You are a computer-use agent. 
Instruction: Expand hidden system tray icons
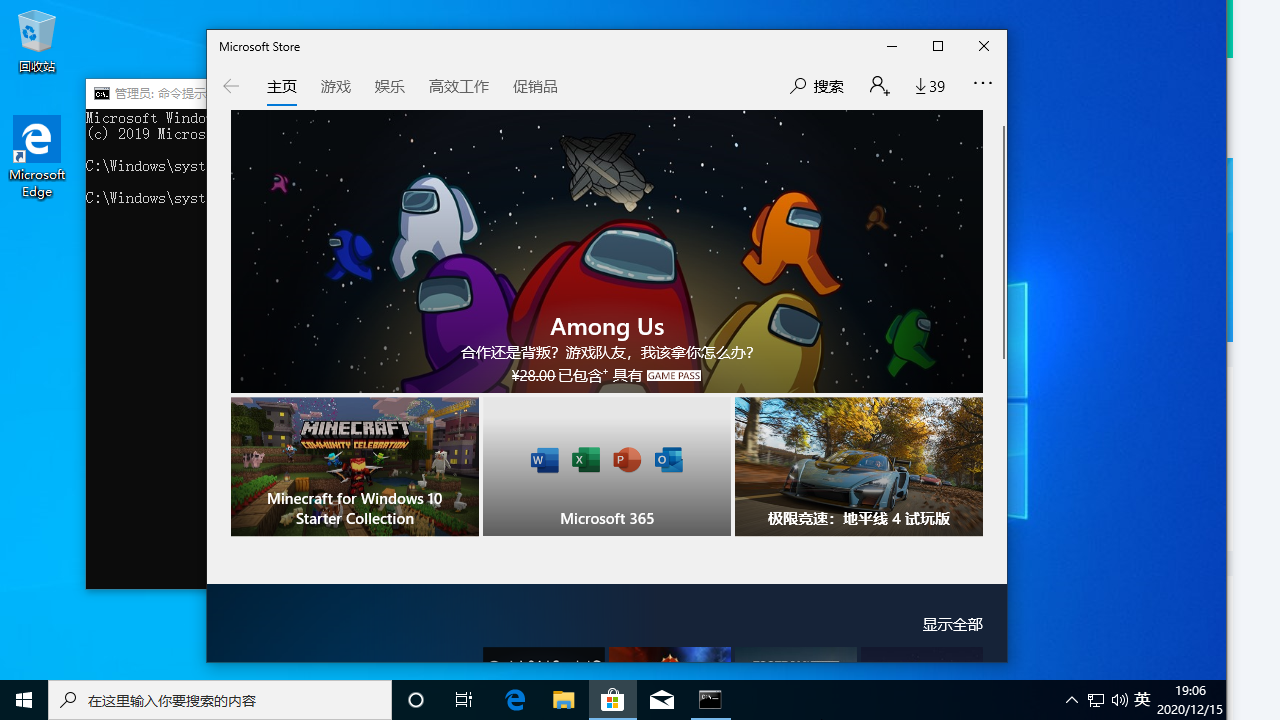point(1071,699)
